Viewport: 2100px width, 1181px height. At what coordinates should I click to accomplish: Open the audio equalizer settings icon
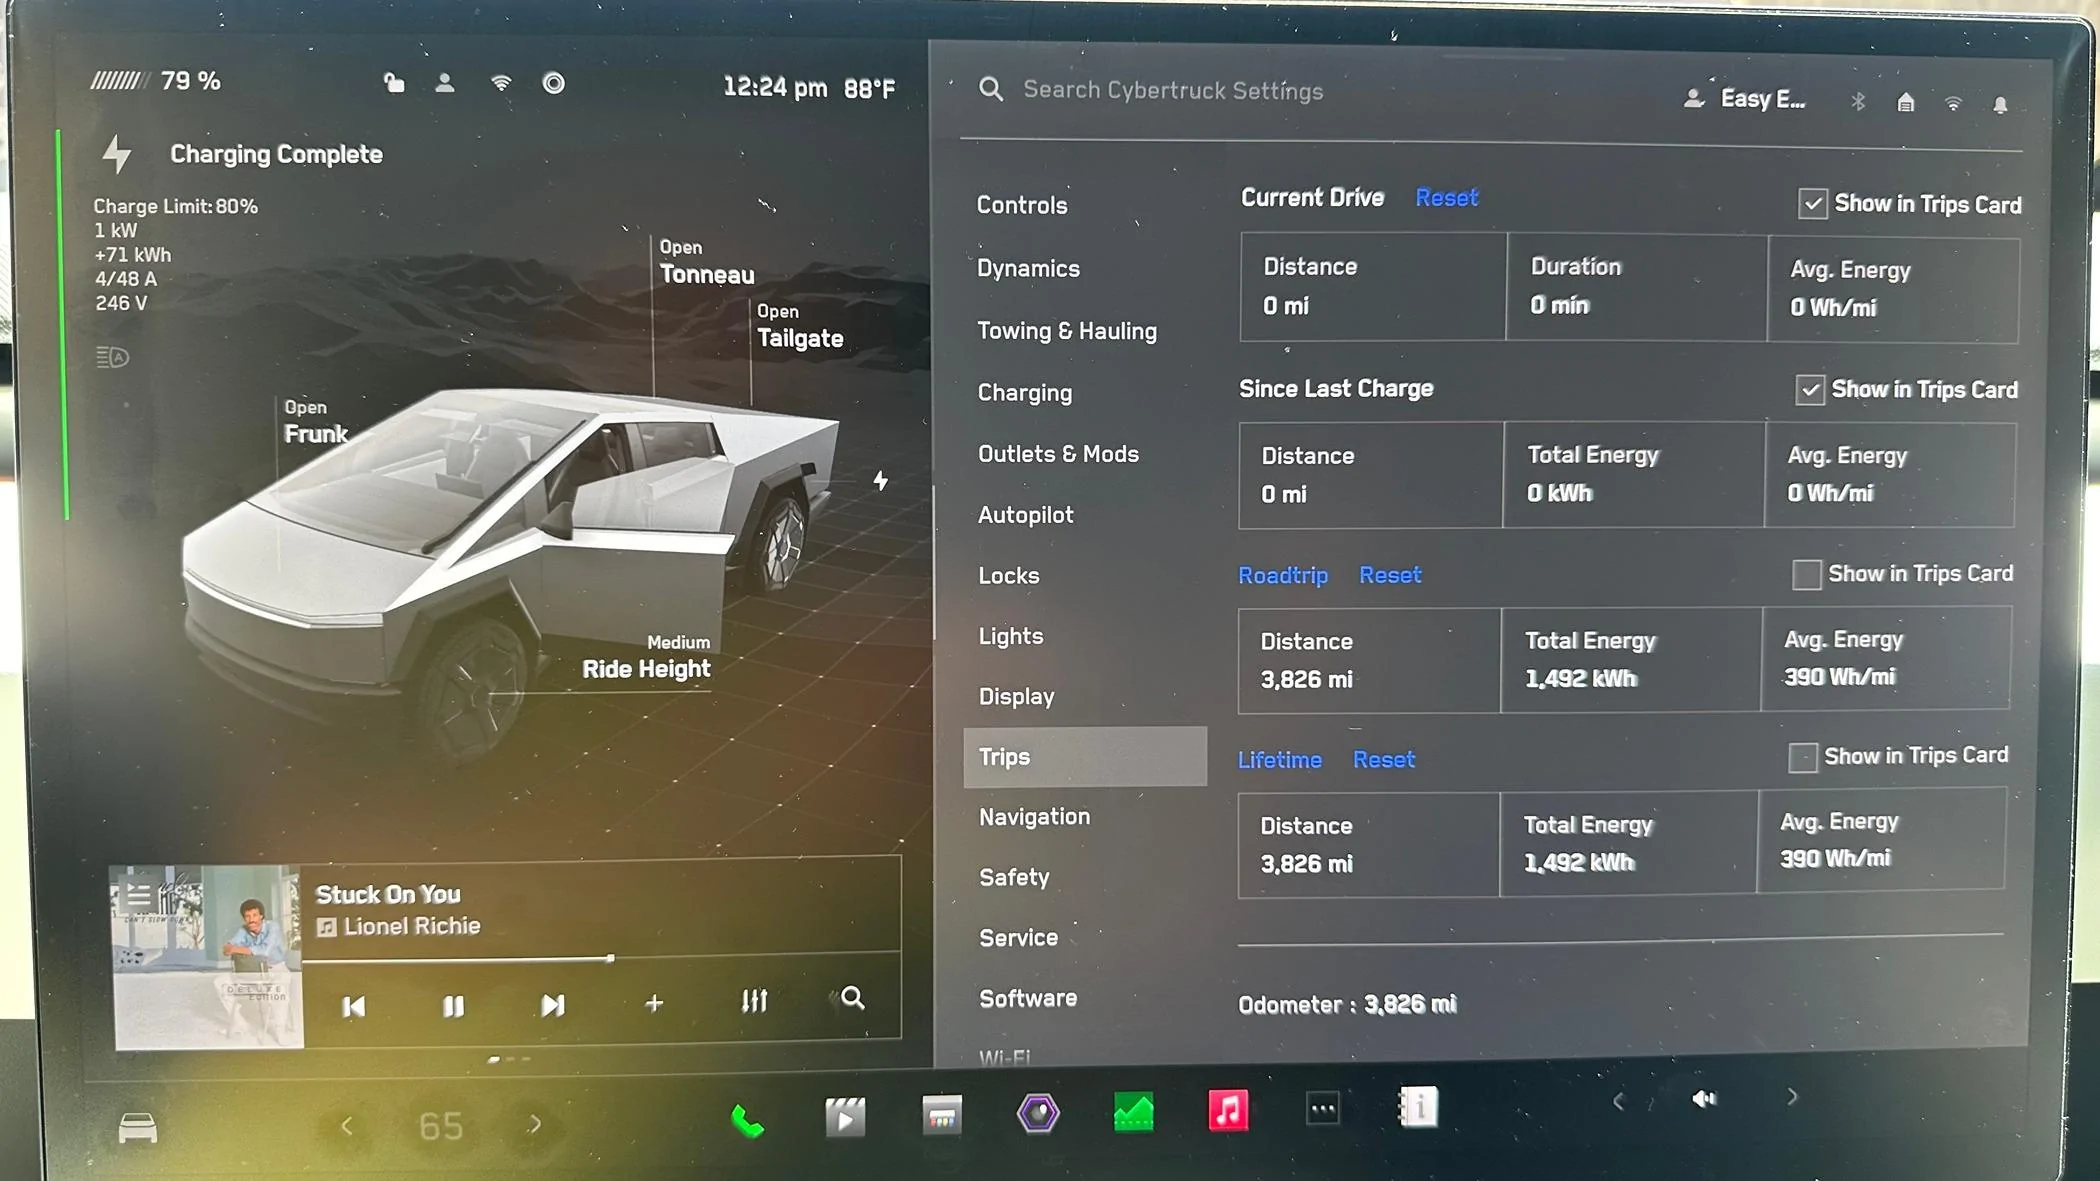coord(754,1000)
